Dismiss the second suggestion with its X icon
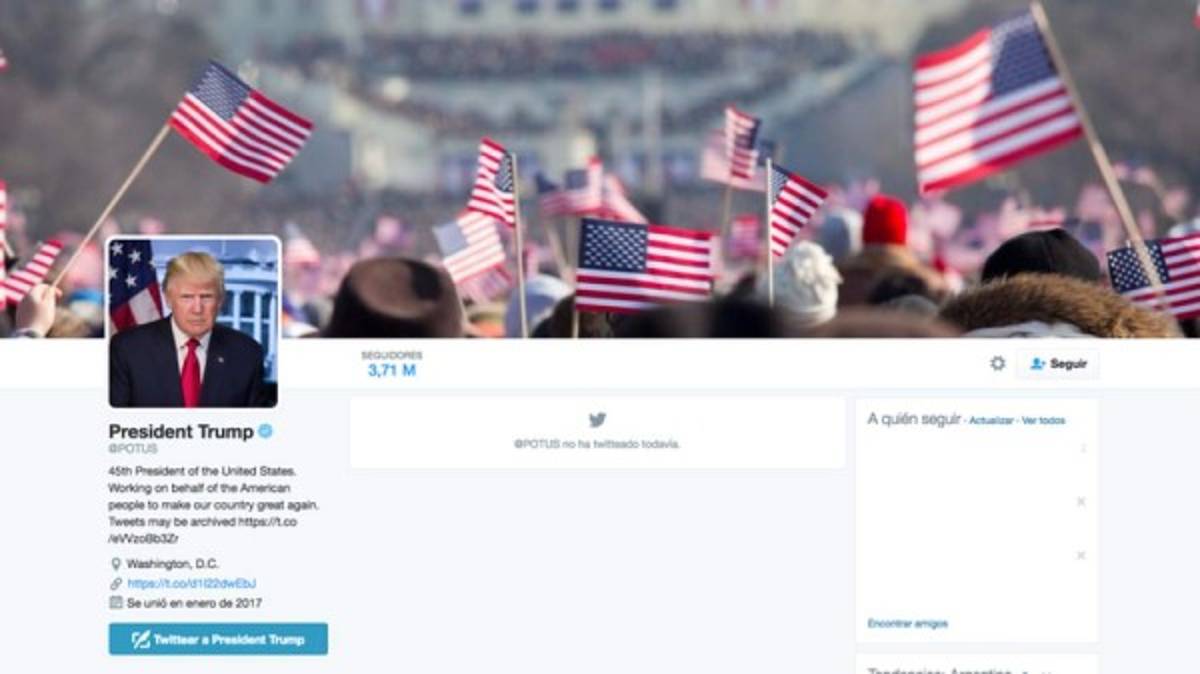Viewport: 1200px width, 674px height. [x=1081, y=502]
